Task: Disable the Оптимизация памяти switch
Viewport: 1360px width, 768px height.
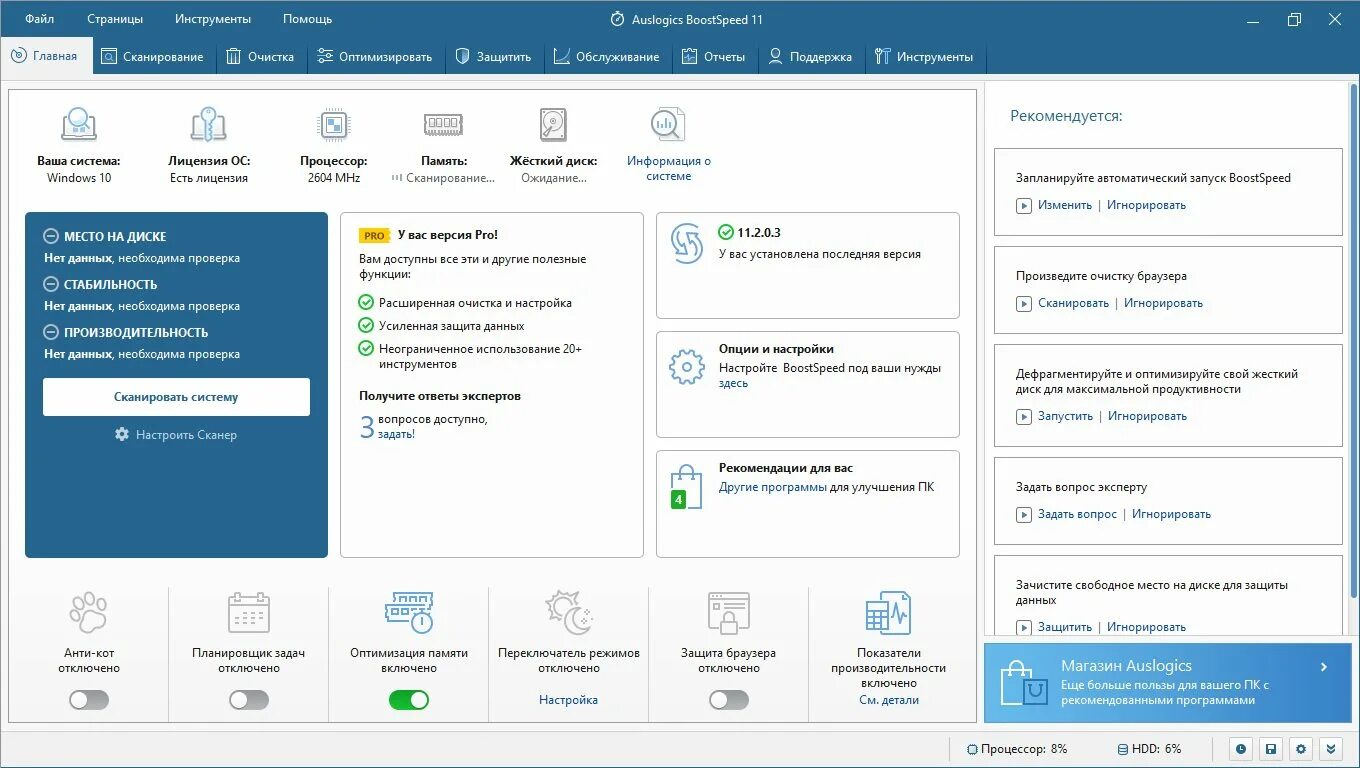Action: click(409, 700)
